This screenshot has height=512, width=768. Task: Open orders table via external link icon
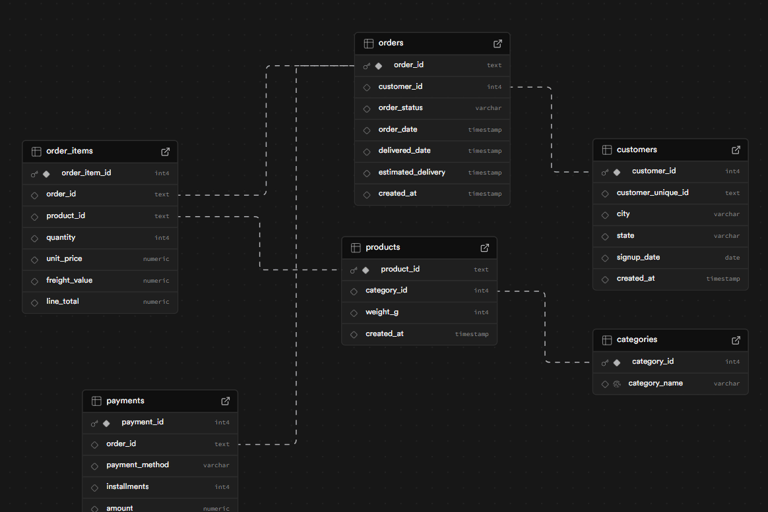pyautogui.click(x=497, y=44)
